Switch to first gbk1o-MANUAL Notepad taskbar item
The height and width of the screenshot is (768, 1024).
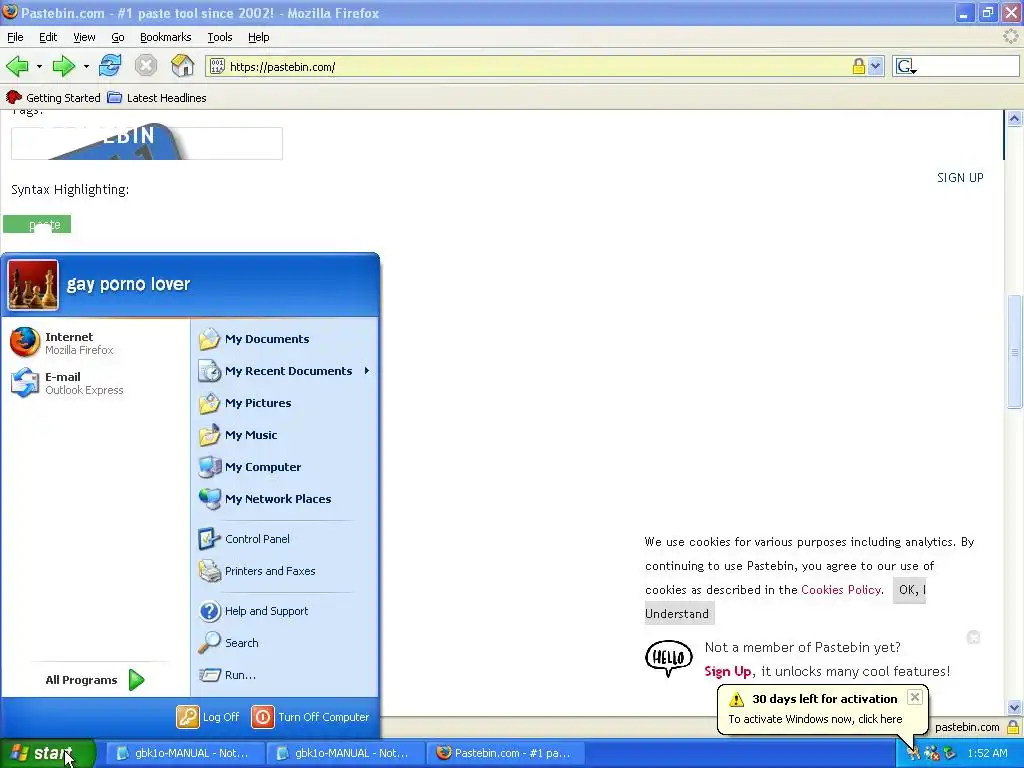tap(185, 753)
